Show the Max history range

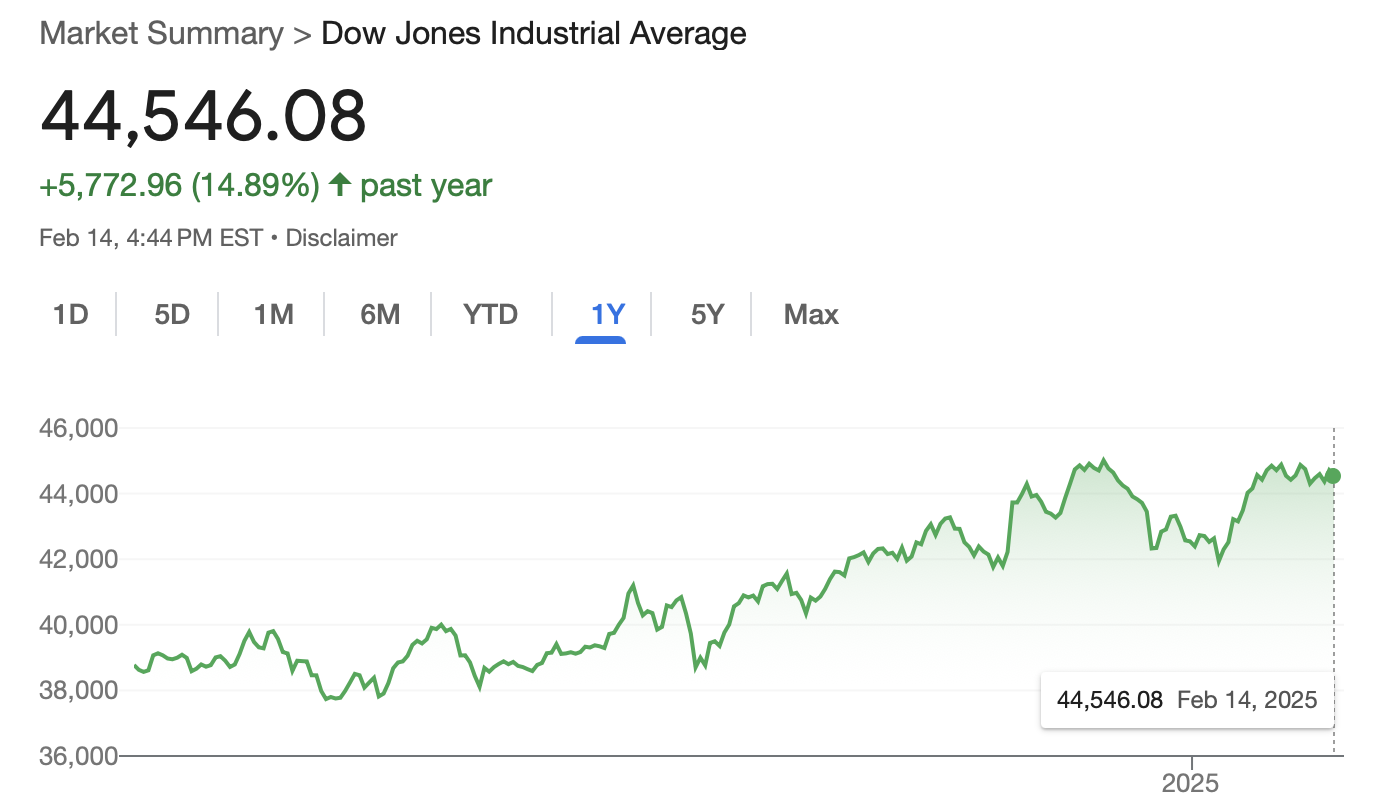pyautogui.click(x=810, y=315)
